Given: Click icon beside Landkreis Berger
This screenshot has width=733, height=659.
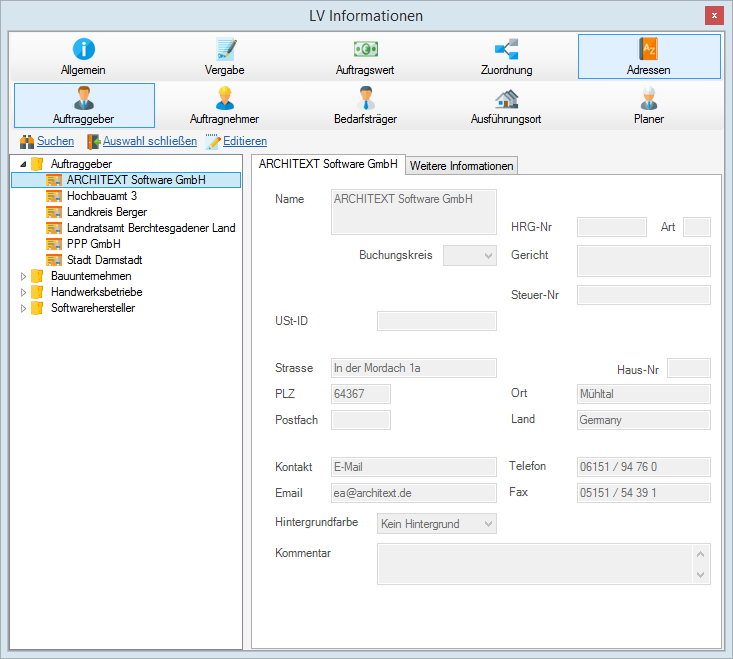Looking at the screenshot, I should (54, 212).
